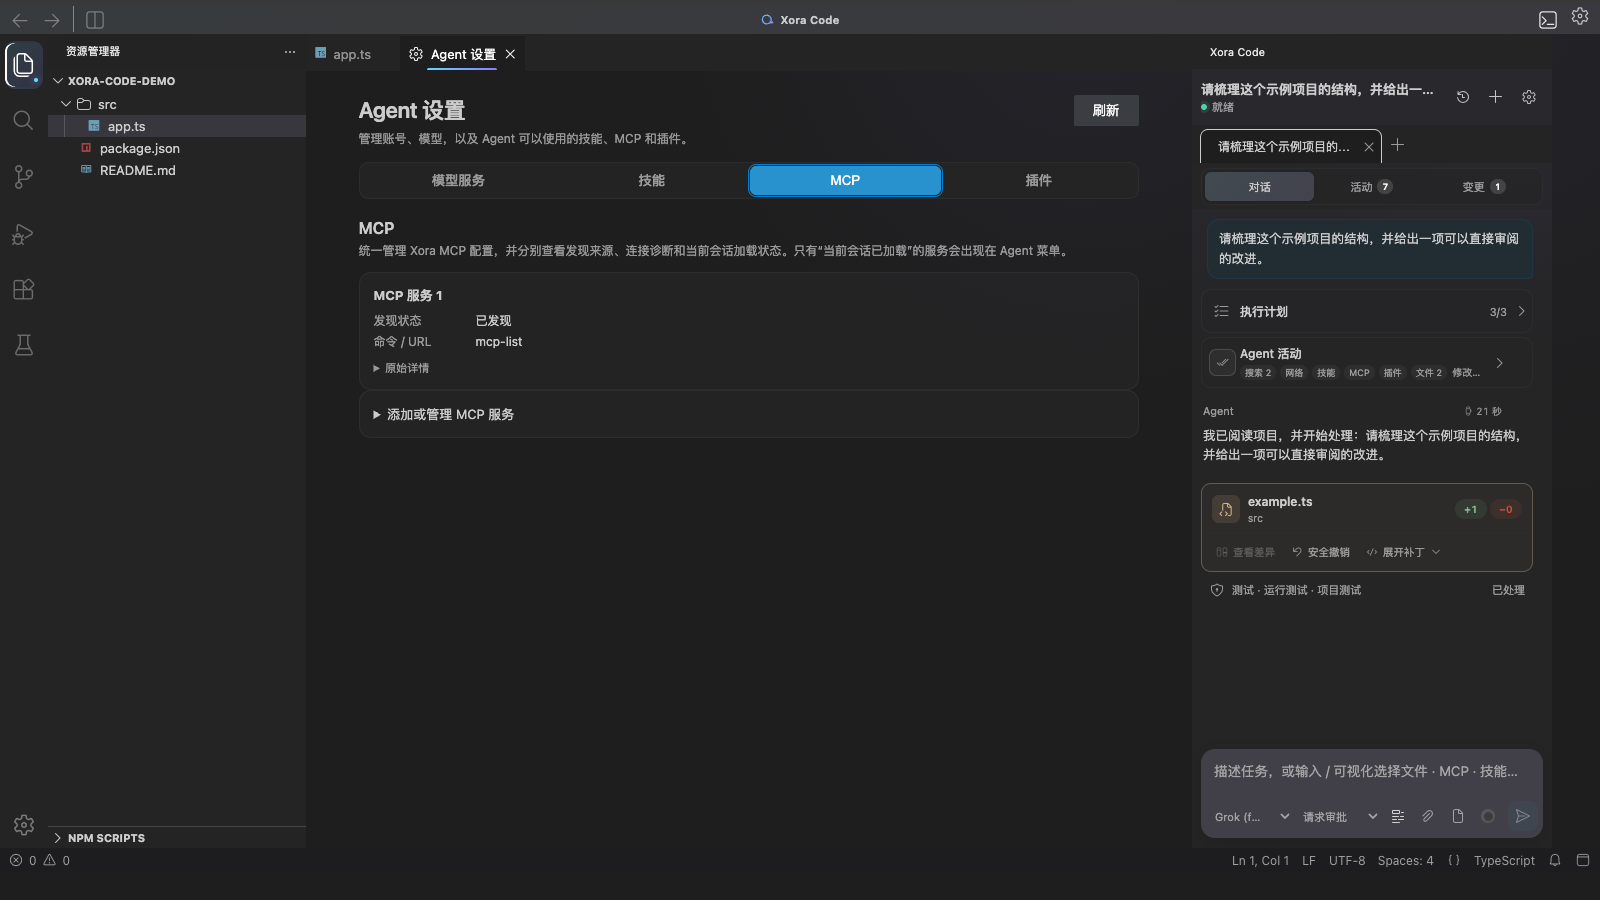Viewport: 1600px width, 900px height.
Task: Switch to the 技能 tab
Action: (x=651, y=180)
